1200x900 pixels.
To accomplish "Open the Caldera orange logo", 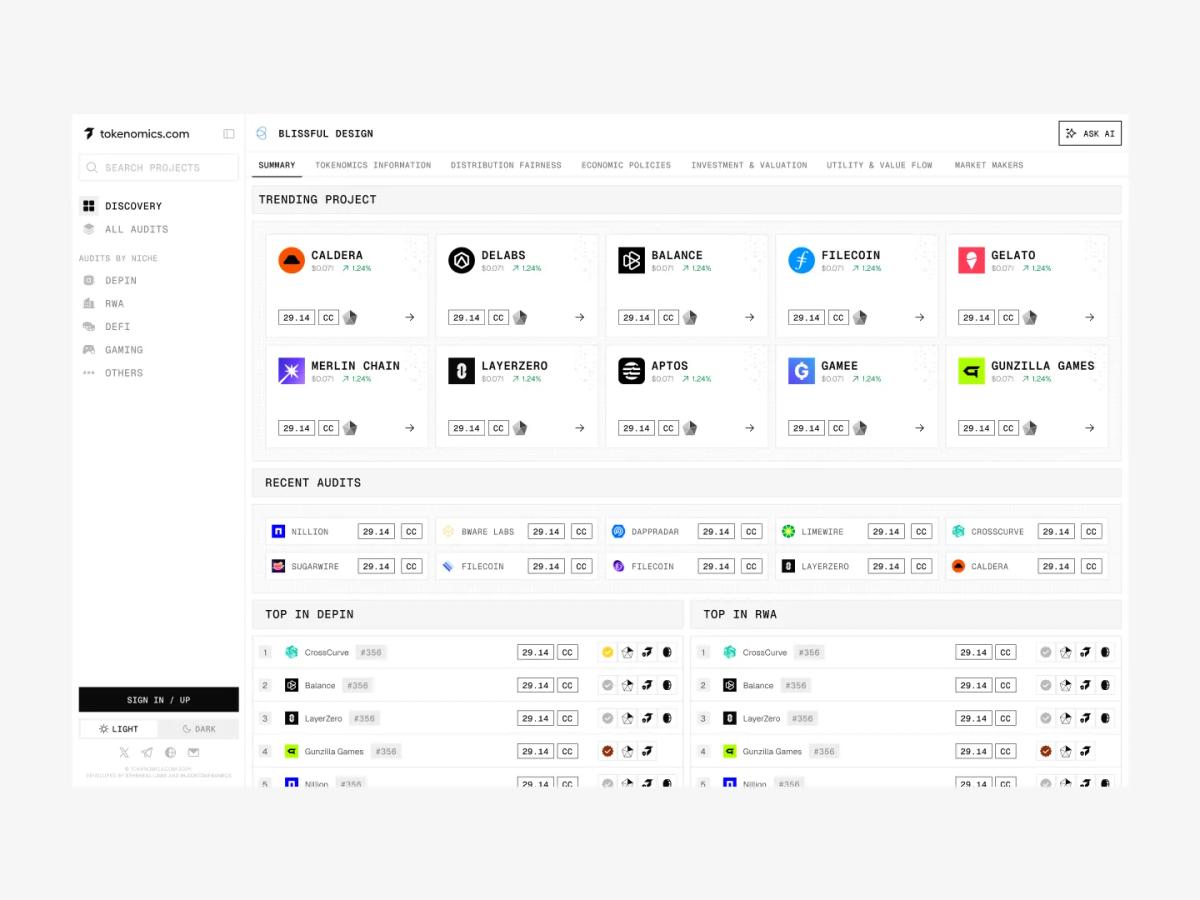I will (291, 261).
